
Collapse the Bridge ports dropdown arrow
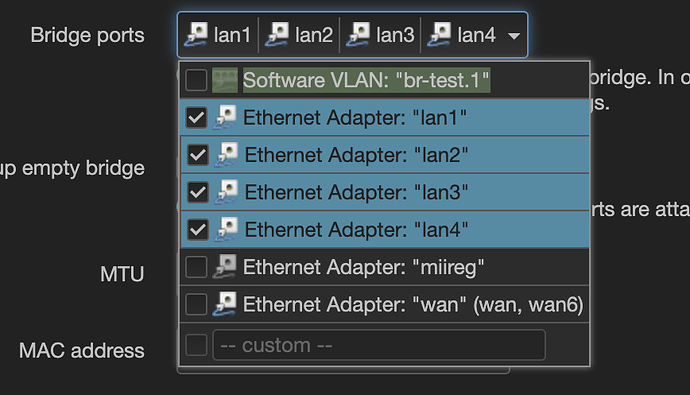[x=514, y=36]
